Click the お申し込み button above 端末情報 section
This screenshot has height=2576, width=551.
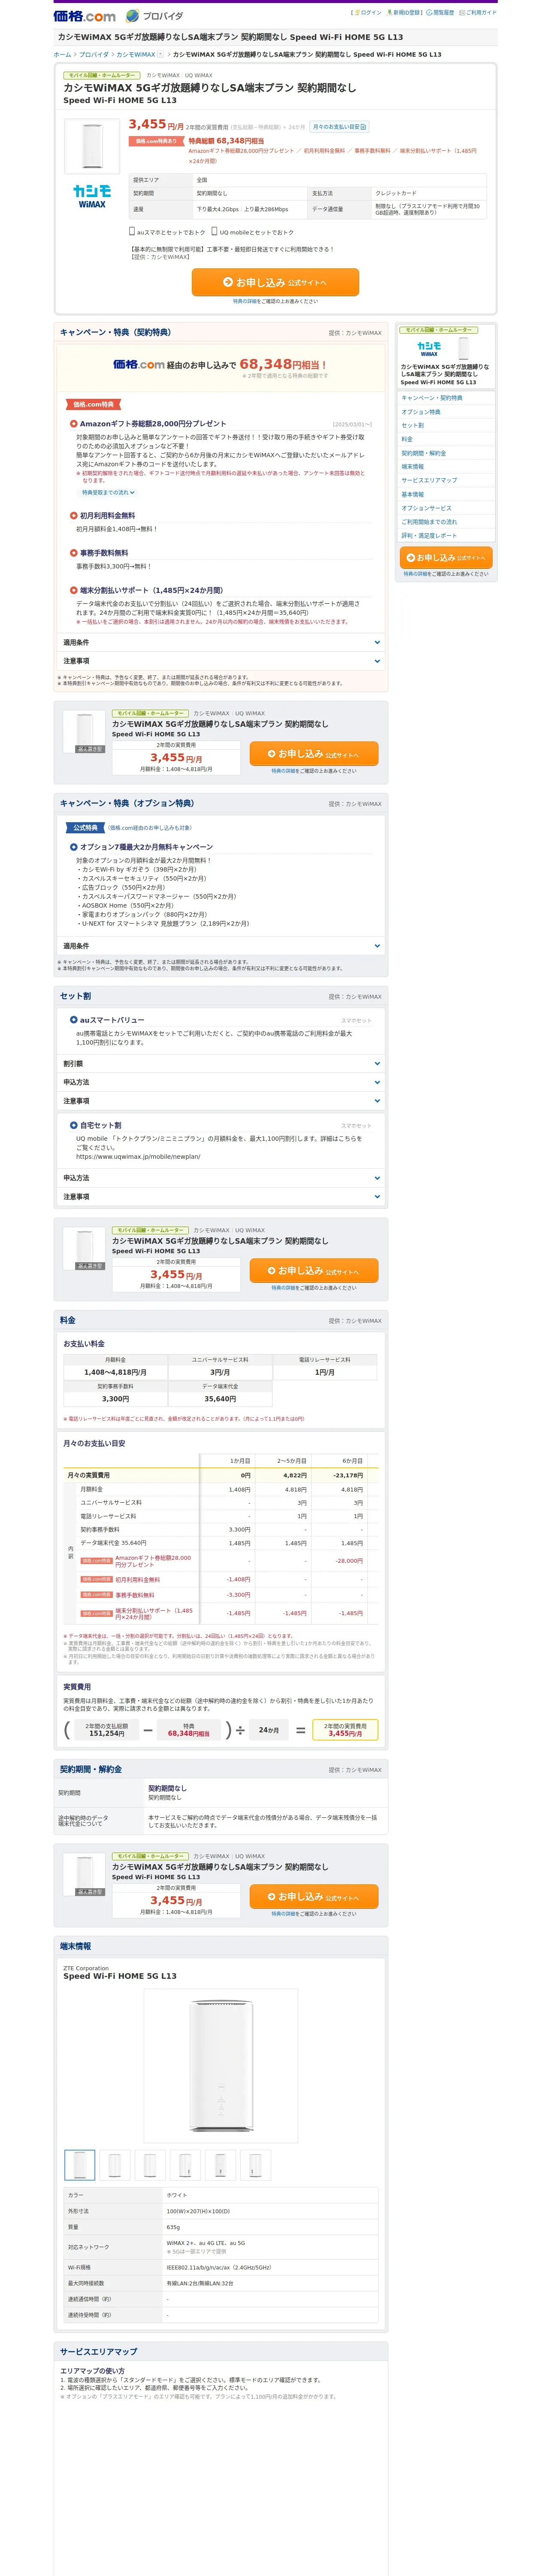point(314,1897)
